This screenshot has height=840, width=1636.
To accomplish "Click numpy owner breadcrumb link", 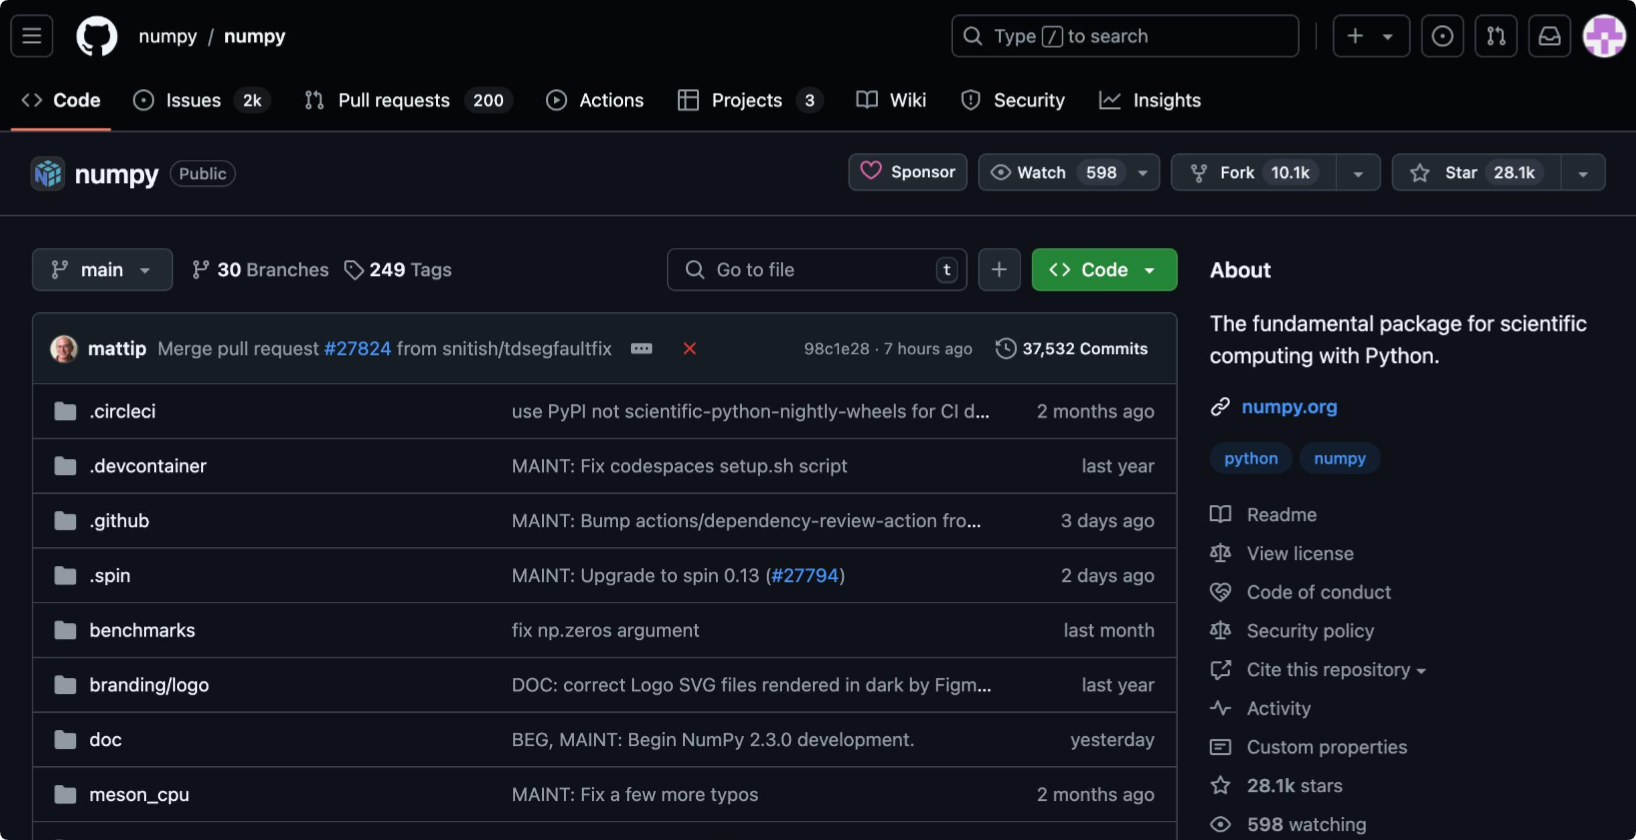I will [168, 36].
